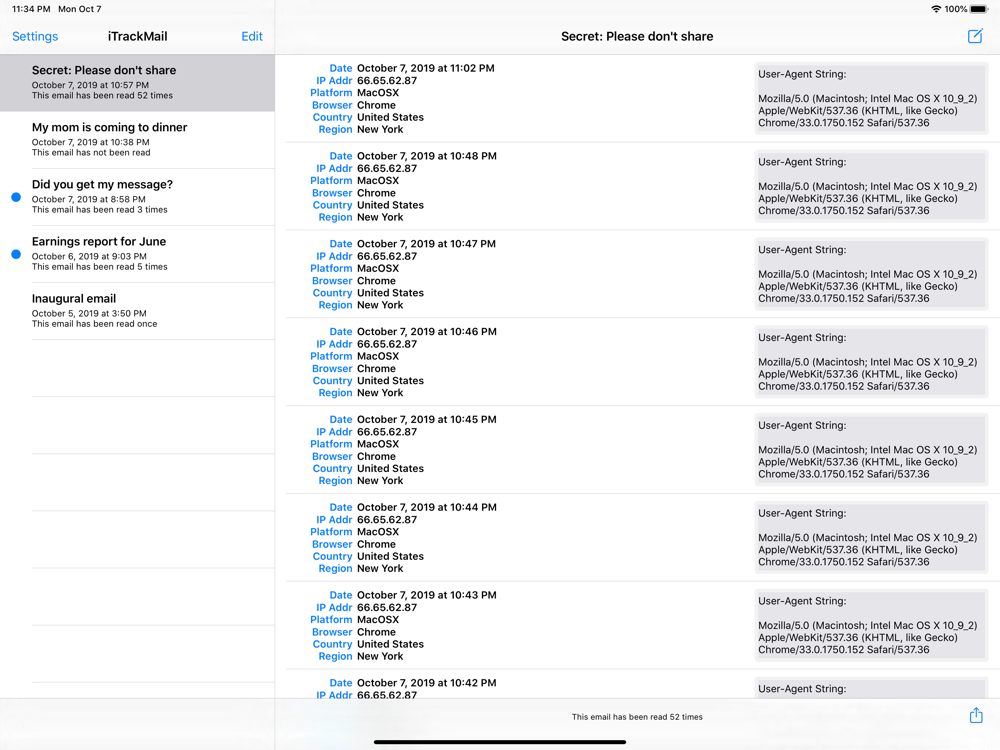Select the read entry dated 10:47 PM
Screen dimensions: 1000x750
[x=637, y=274]
